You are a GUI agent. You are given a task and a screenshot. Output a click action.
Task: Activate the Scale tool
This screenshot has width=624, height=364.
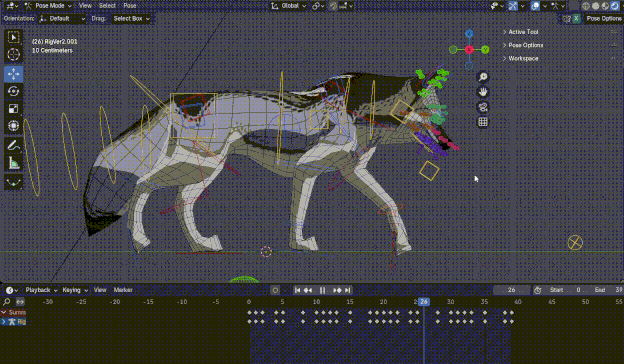pyautogui.click(x=14, y=109)
